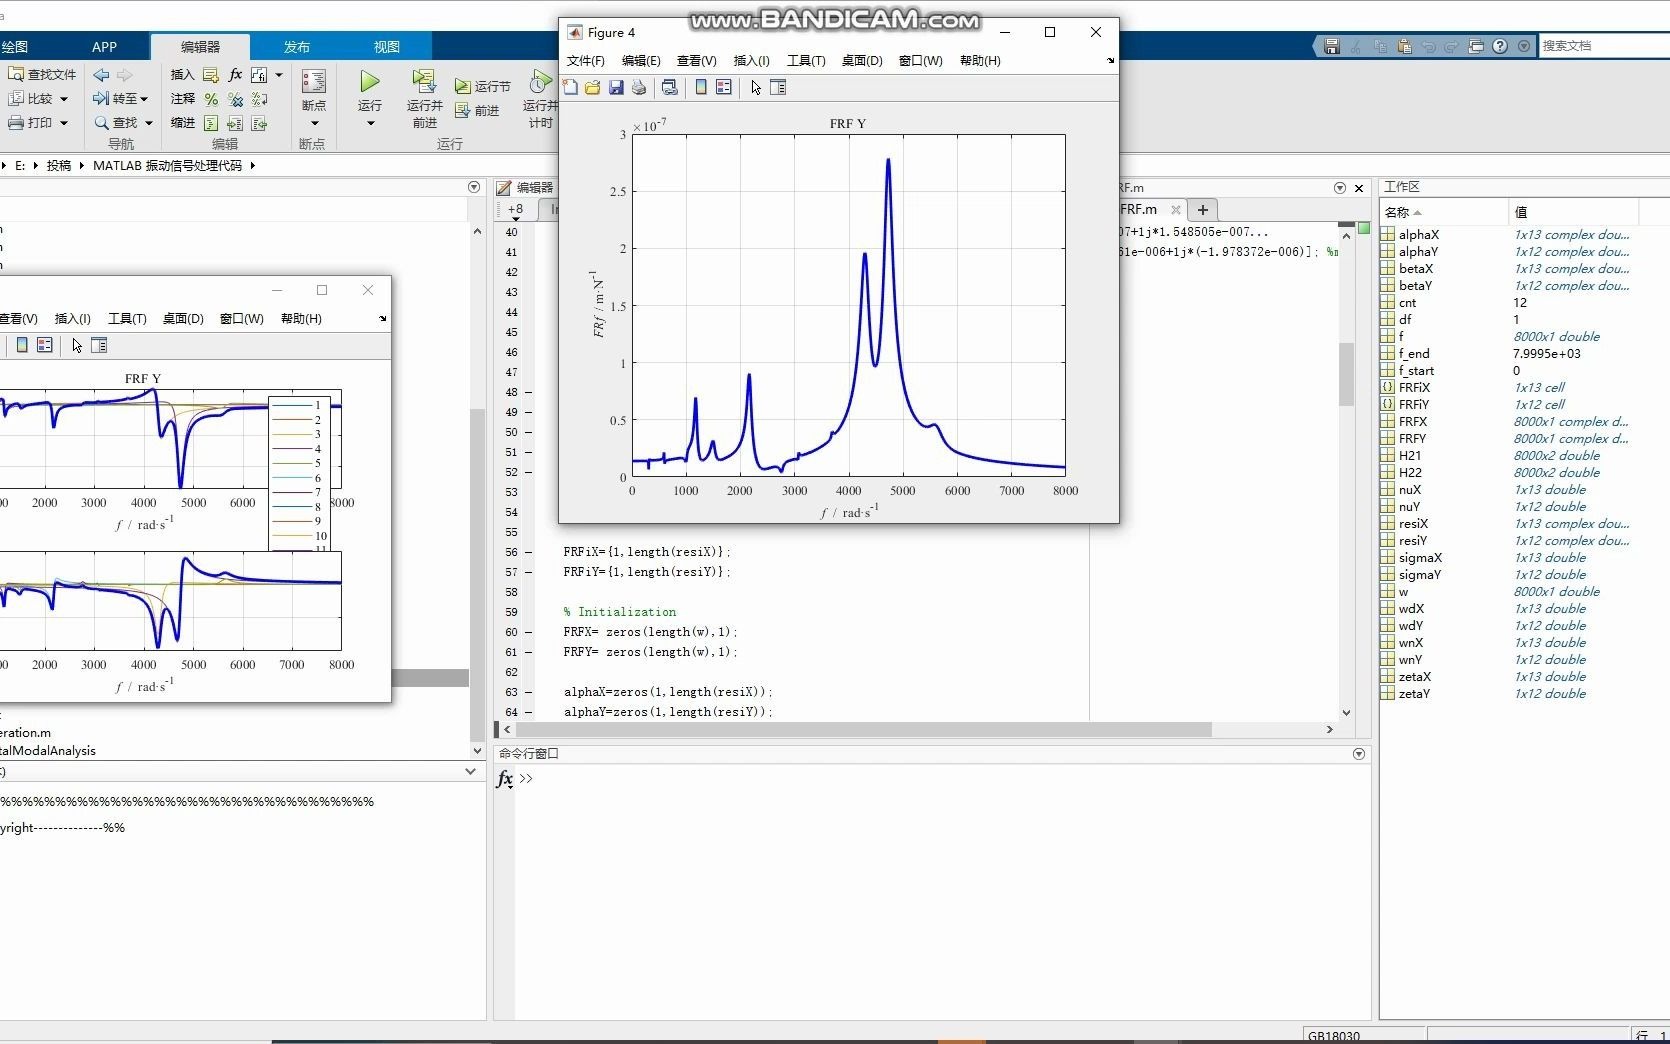Activate the Data Cursor arrow icon in Figure 4
This screenshot has width=1670, height=1044.
(x=755, y=87)
